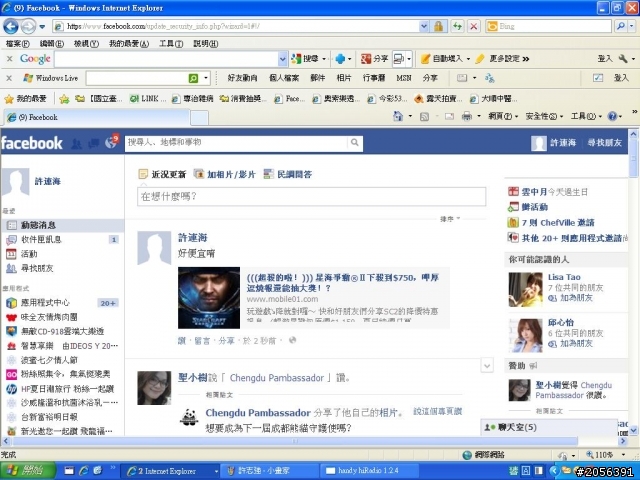Close the Google toolbar with its X
This screenshot has width=640, height=480.
(x=9, y=59)
